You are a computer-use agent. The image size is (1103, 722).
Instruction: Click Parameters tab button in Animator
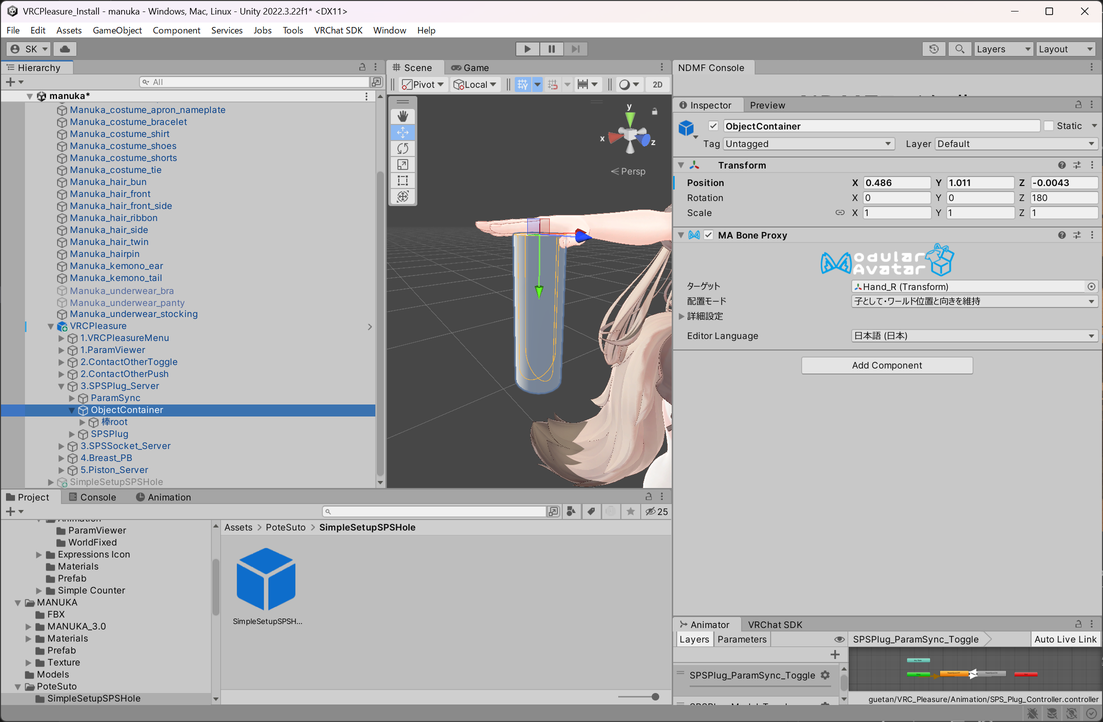[x=741, y=640]
